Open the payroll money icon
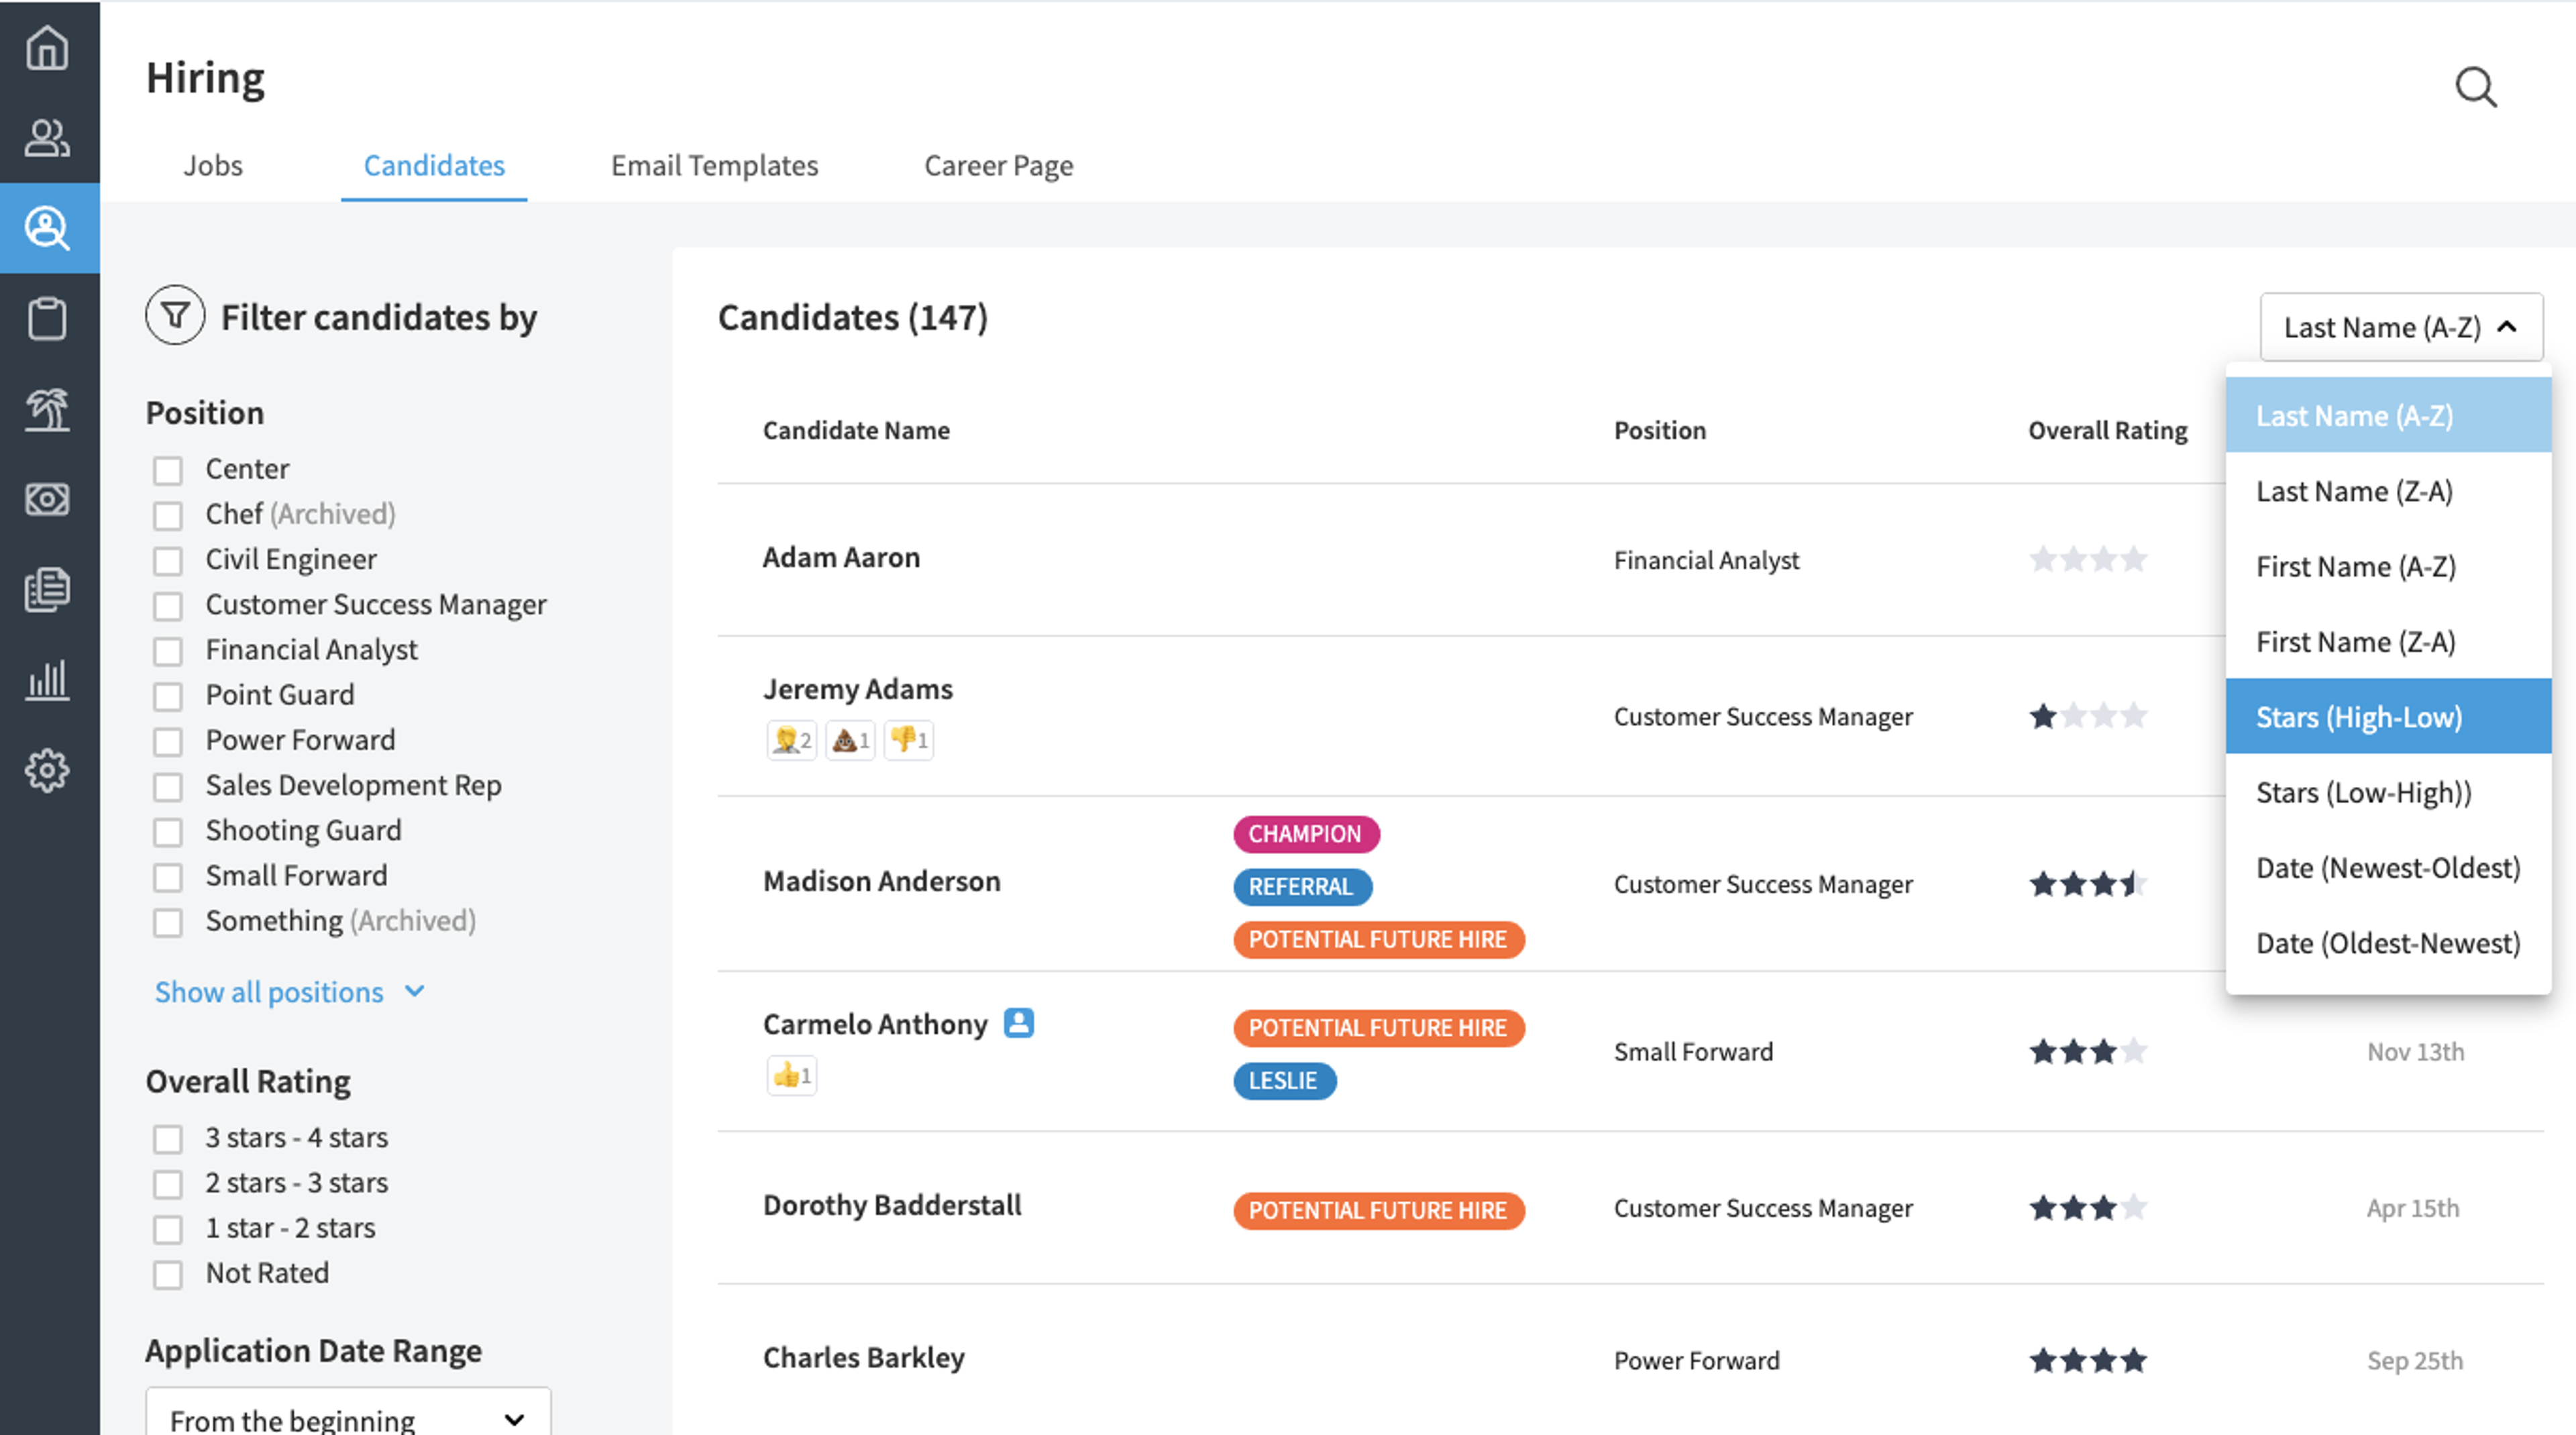 tap(47, 498)
